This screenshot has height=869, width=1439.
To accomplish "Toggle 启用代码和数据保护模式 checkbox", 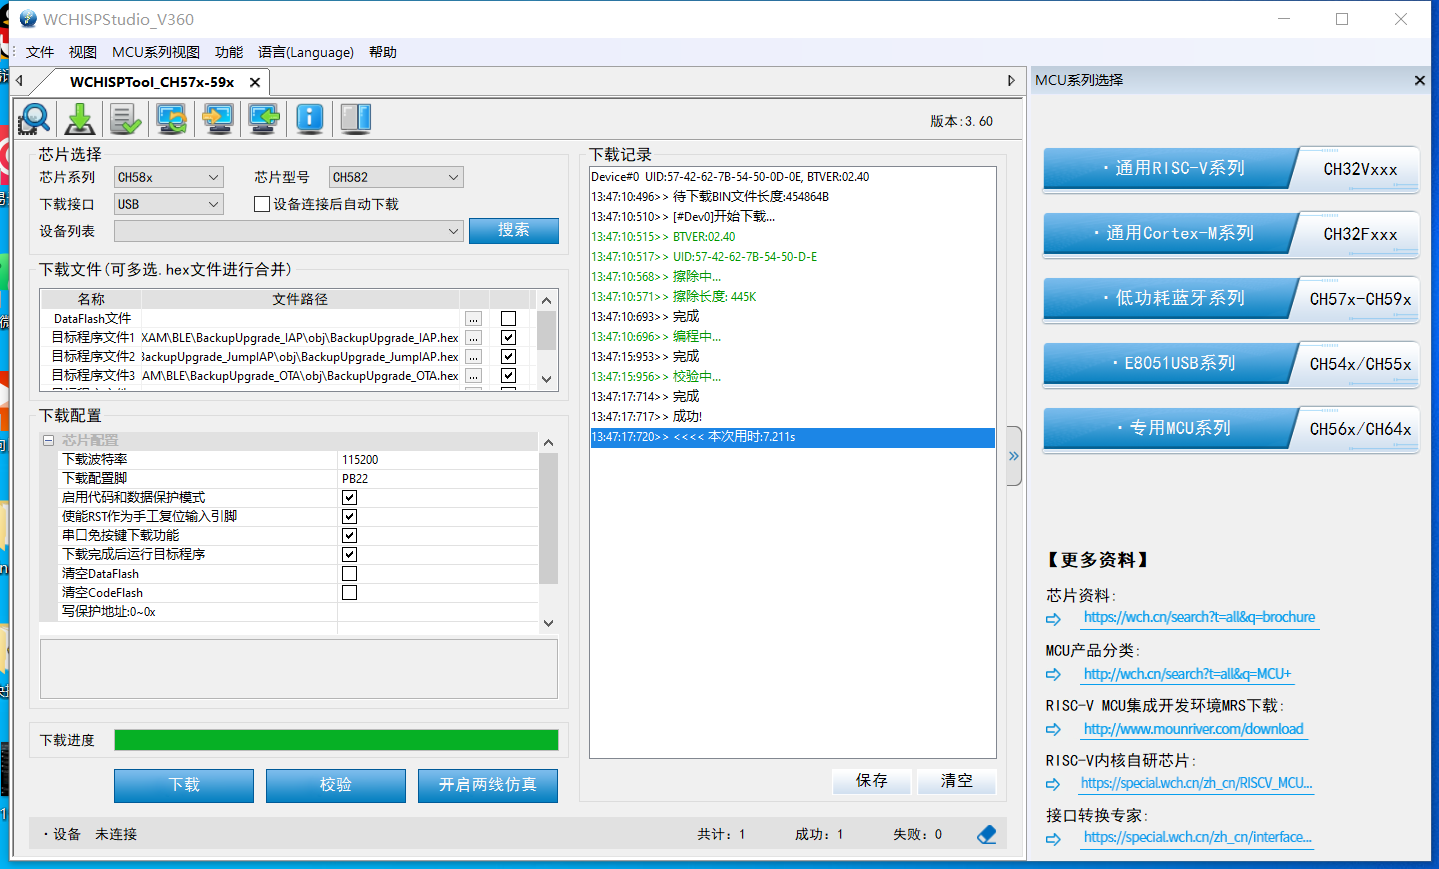I will click(349, 498).
